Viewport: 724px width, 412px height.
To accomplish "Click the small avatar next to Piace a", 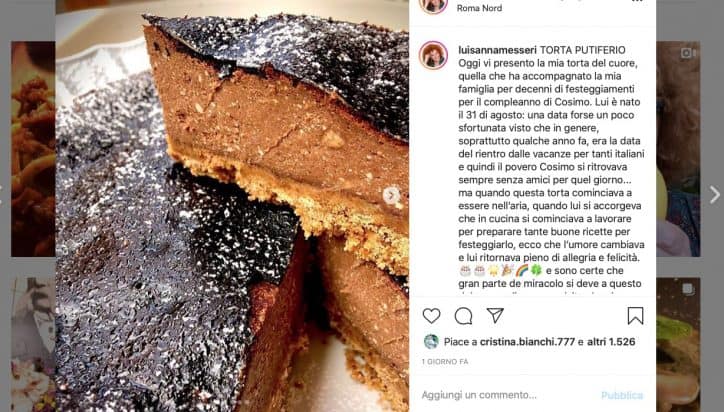I will (431, 342).
